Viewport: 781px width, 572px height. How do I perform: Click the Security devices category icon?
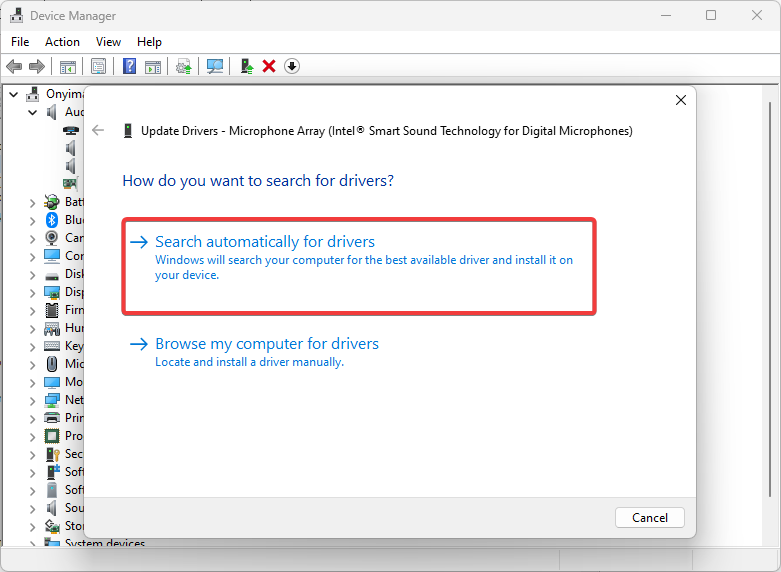pyautogui.click(x=52, y=454)
